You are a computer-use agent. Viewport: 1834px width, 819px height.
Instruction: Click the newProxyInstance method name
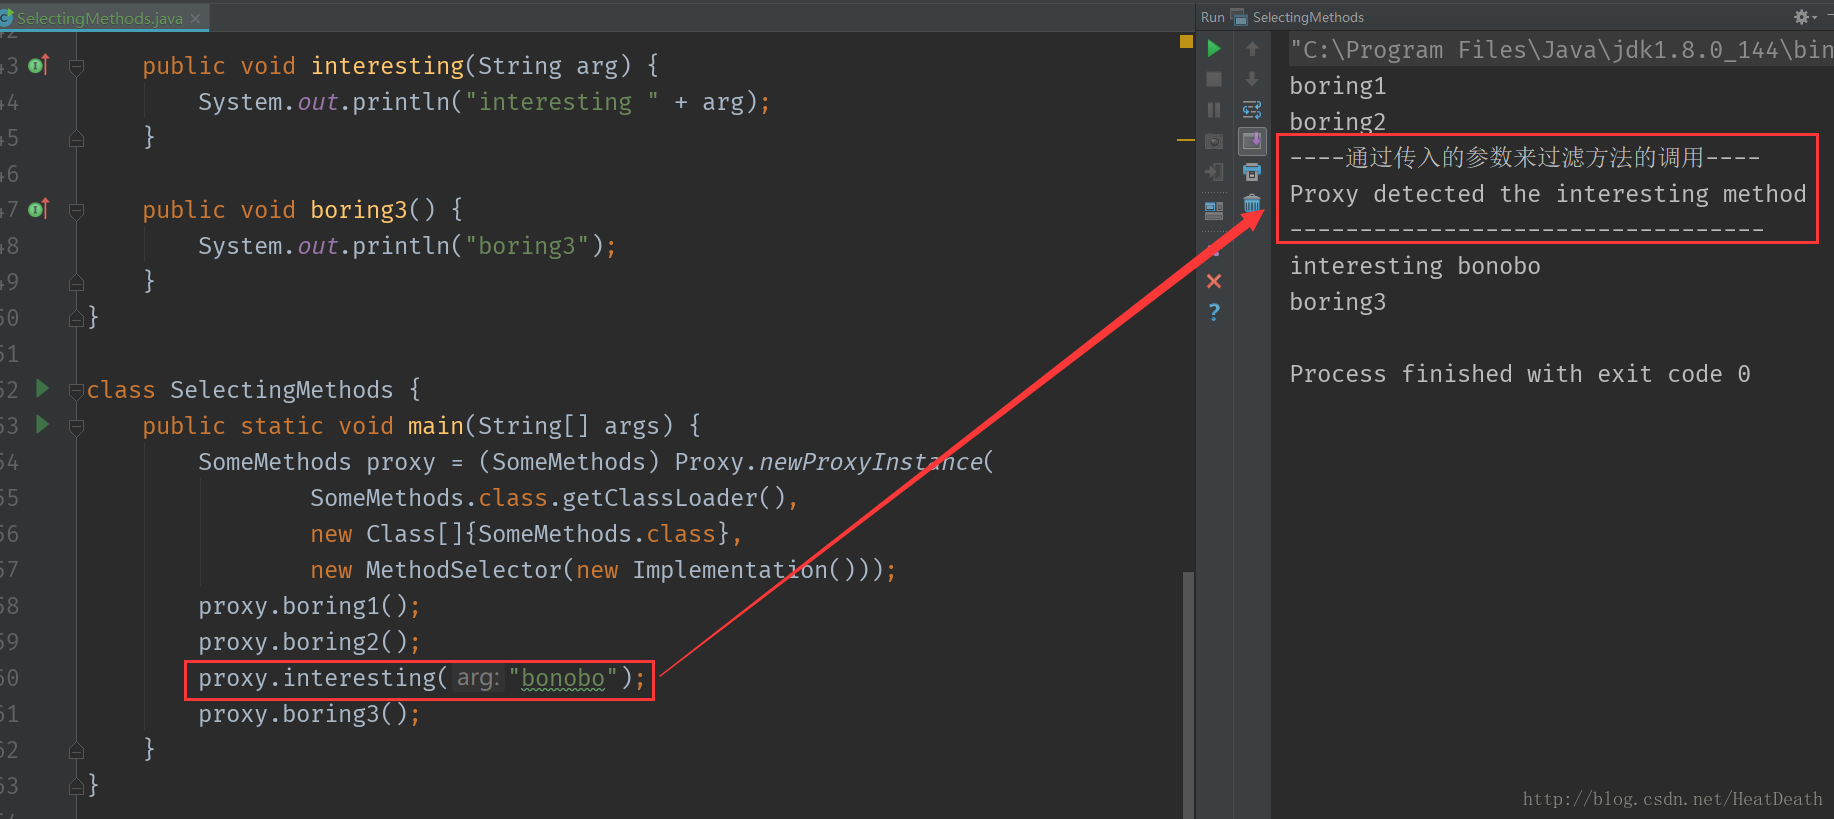point(871,462)
